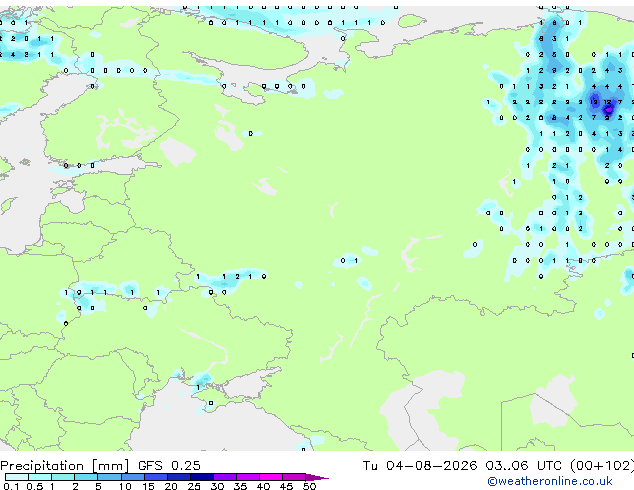Image resolution: width=634 pixels, height=490 pixels.
Task: Click the legend label '0.1'
Action: click(x=11, y=486)
